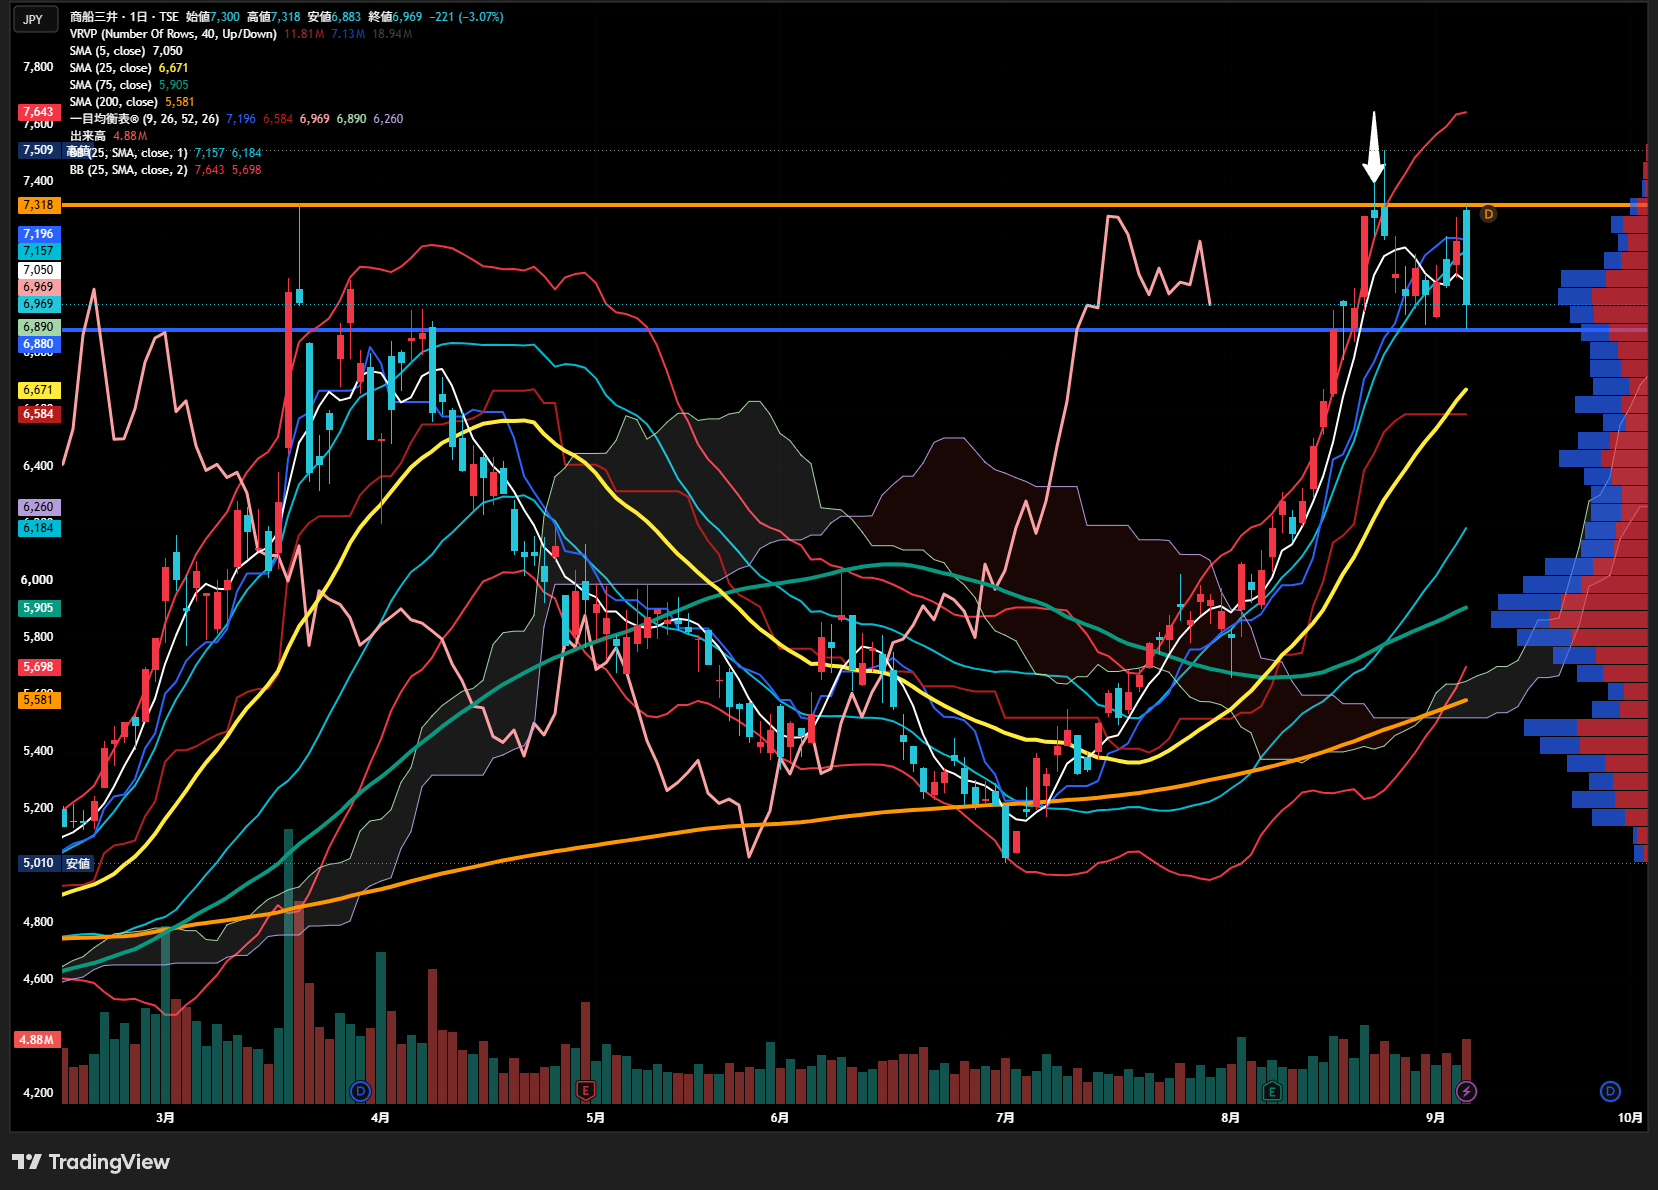Click the purple lightning bolt event icon
The width and height of the screenshot is (1658, 1190).
click(x=1466, y=1091)
